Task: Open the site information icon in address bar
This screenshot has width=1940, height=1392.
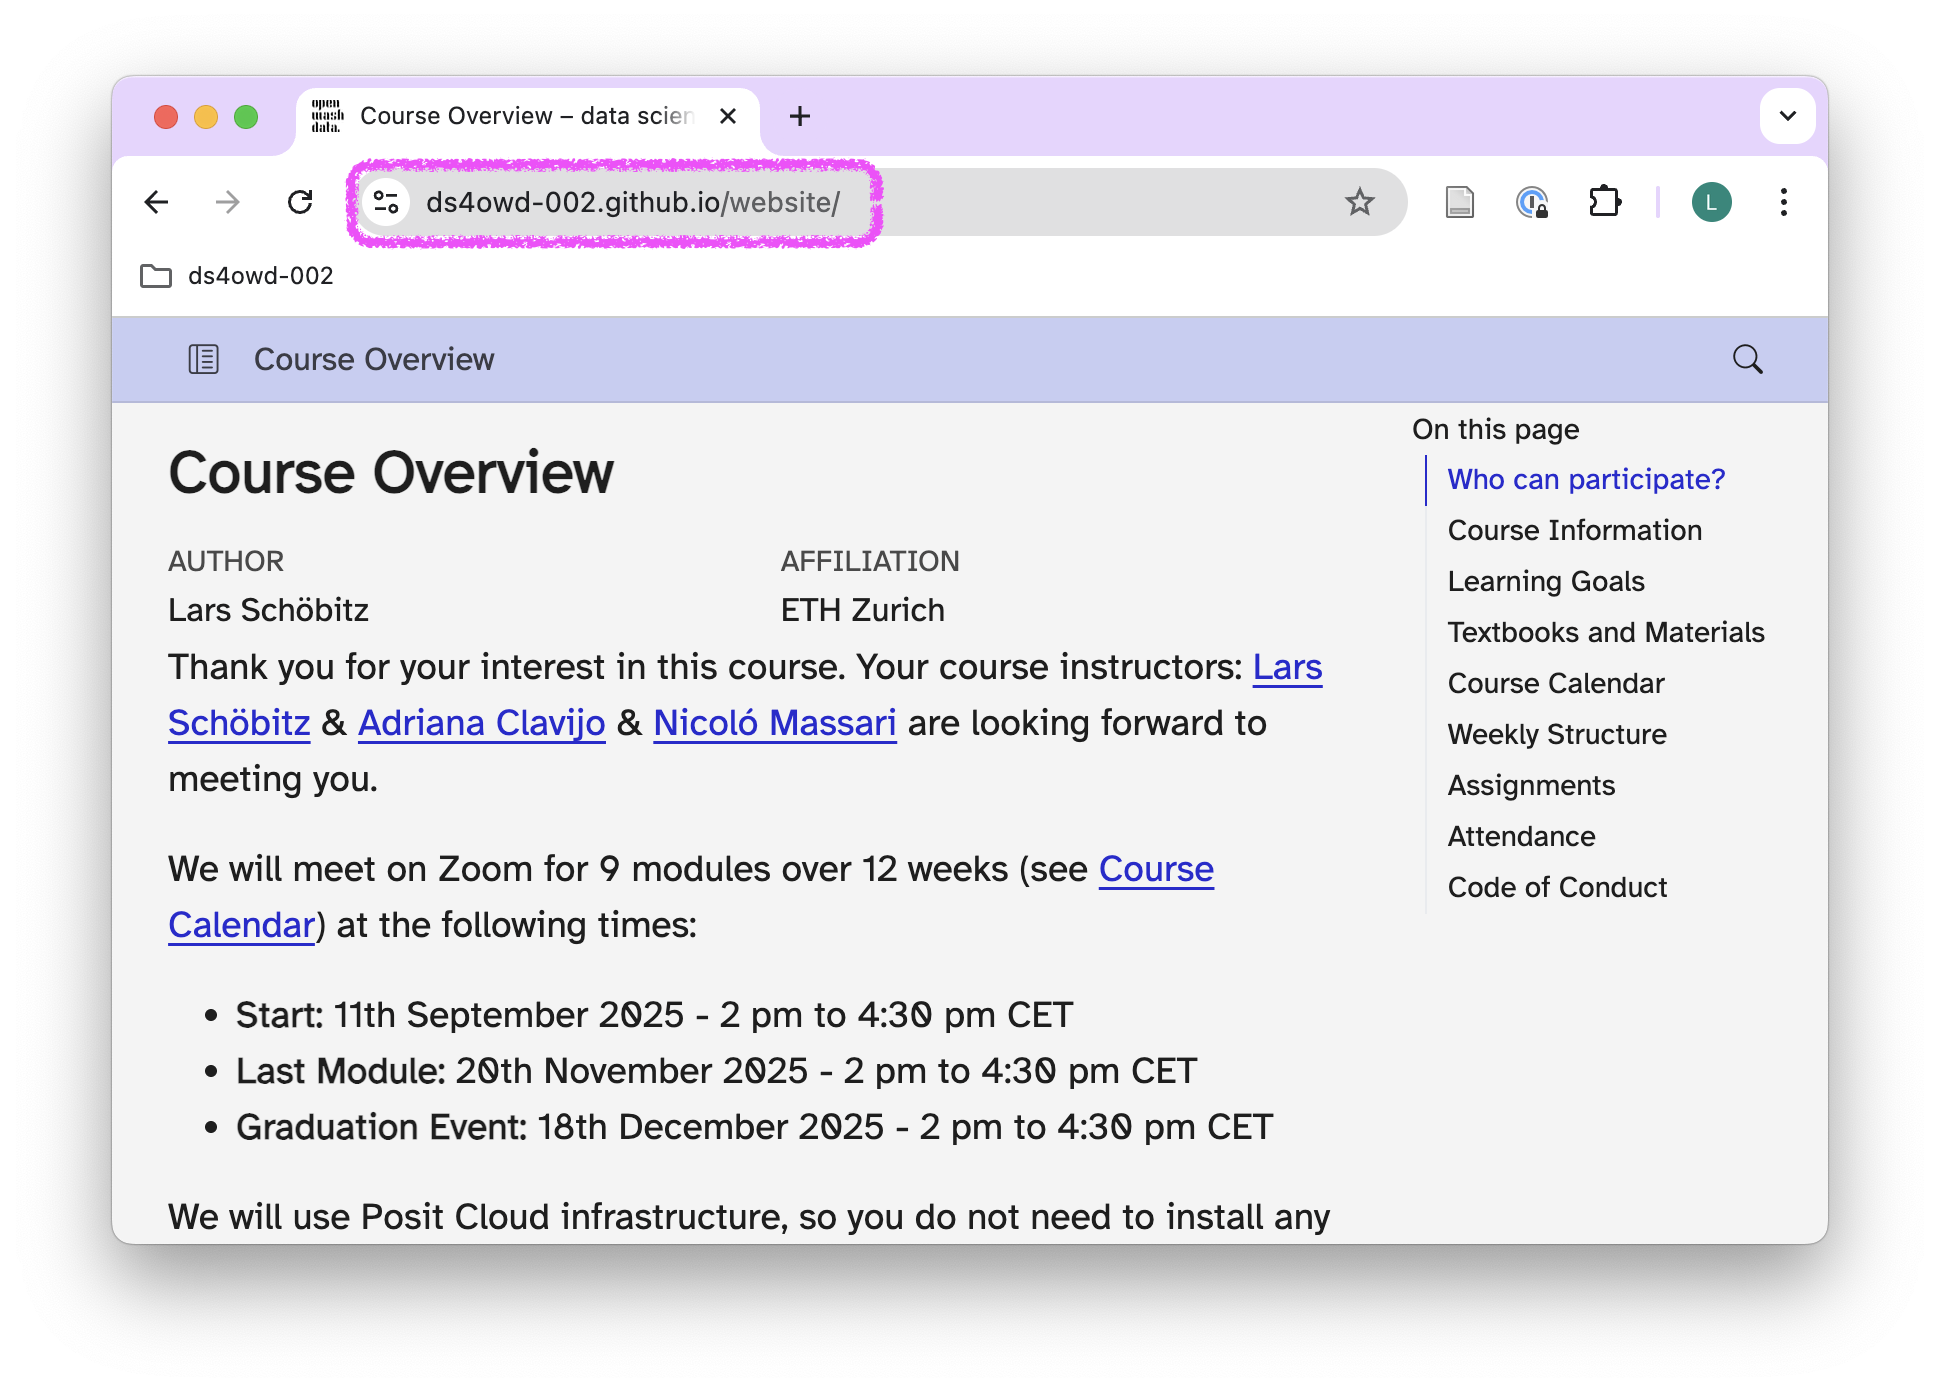Action: (386, 203)
